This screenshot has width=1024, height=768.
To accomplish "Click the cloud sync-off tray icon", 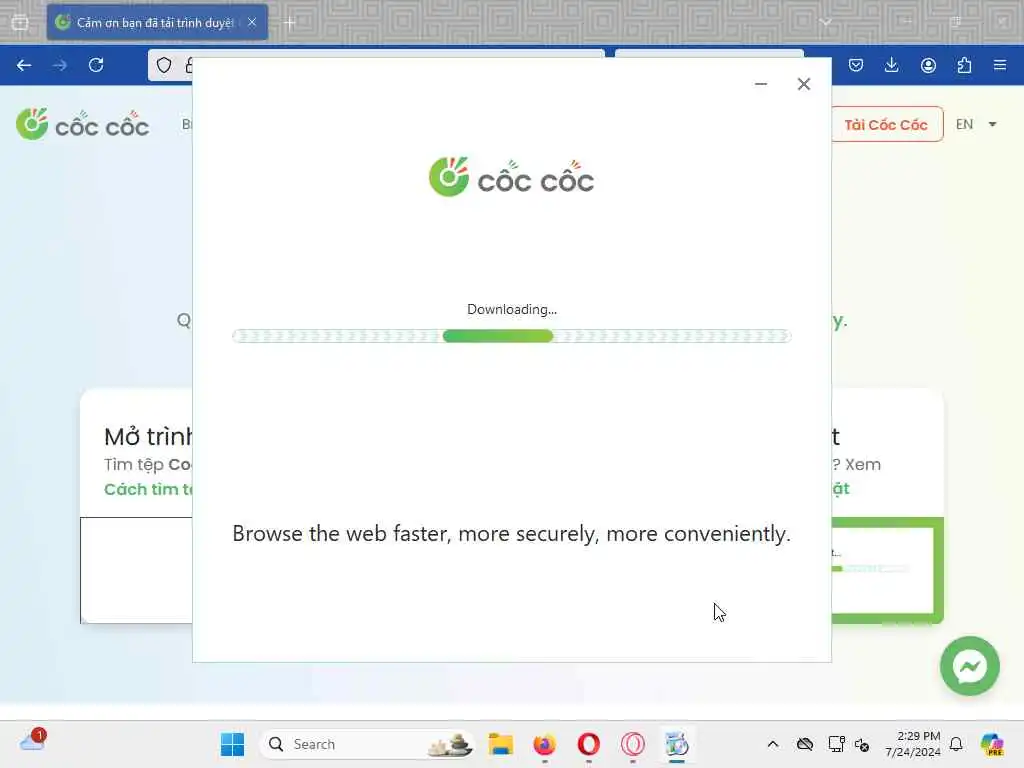I will [805, 744].
